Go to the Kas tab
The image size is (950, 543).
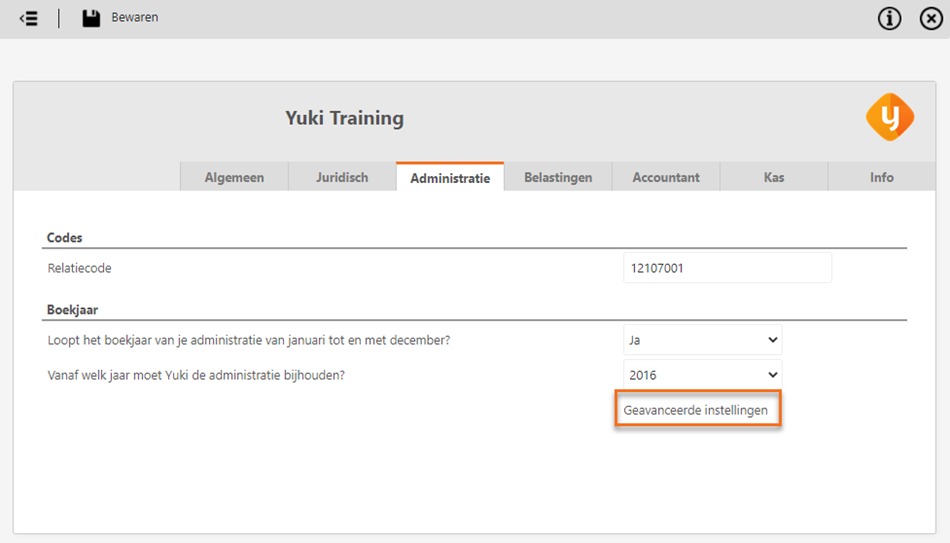pos(774,177)
